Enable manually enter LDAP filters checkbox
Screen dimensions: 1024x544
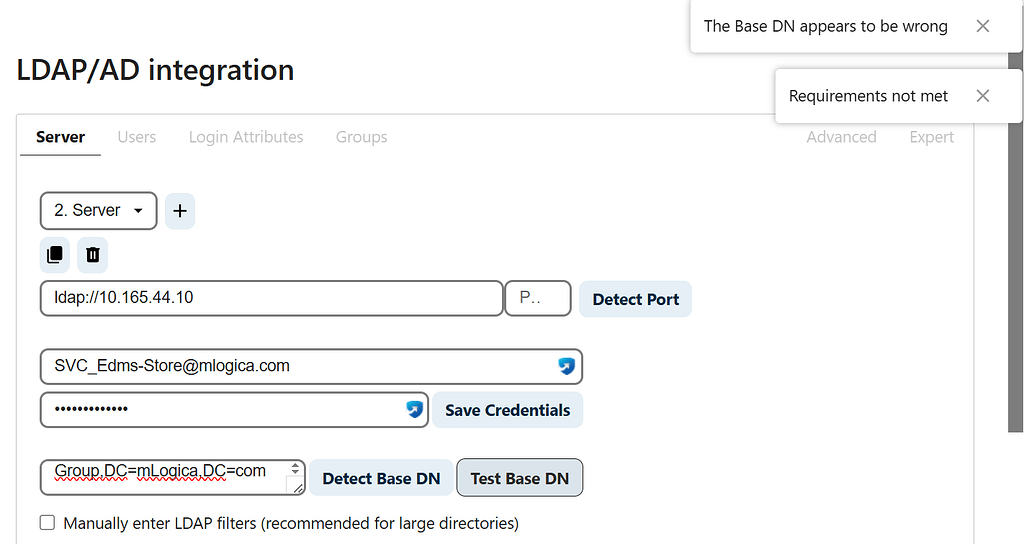(x=47, y=522)
